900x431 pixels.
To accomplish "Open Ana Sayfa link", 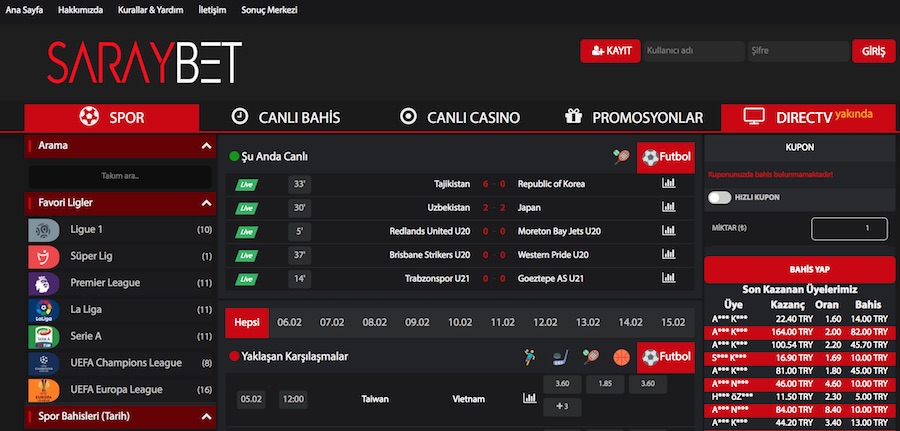I will pyautogui.click(x=24, y=10).
